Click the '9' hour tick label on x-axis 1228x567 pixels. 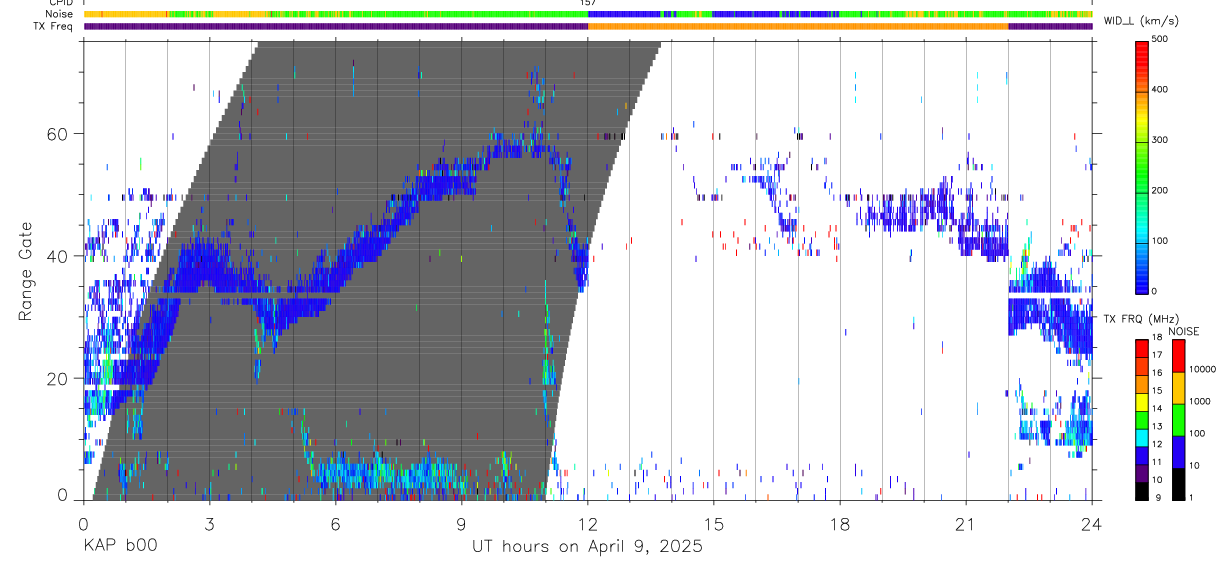pyautogui.click(x=461, y=524)
